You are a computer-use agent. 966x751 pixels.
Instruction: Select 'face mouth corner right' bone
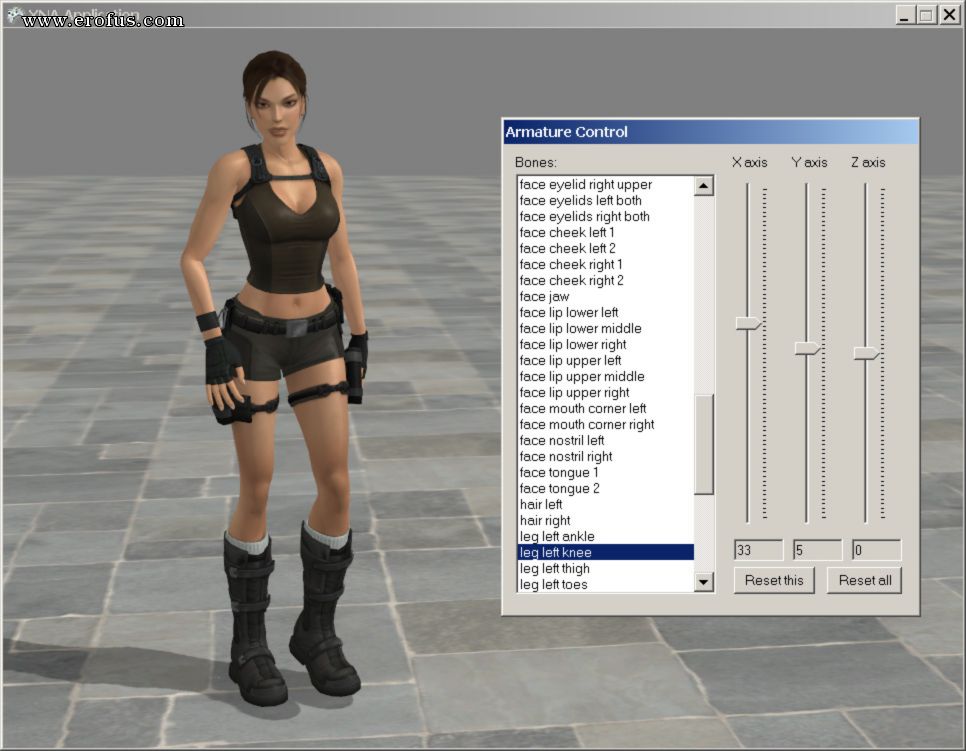606,424
